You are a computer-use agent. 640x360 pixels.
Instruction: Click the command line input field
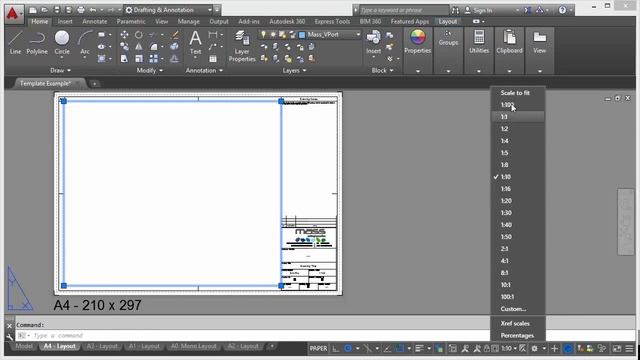click(253, 336)
